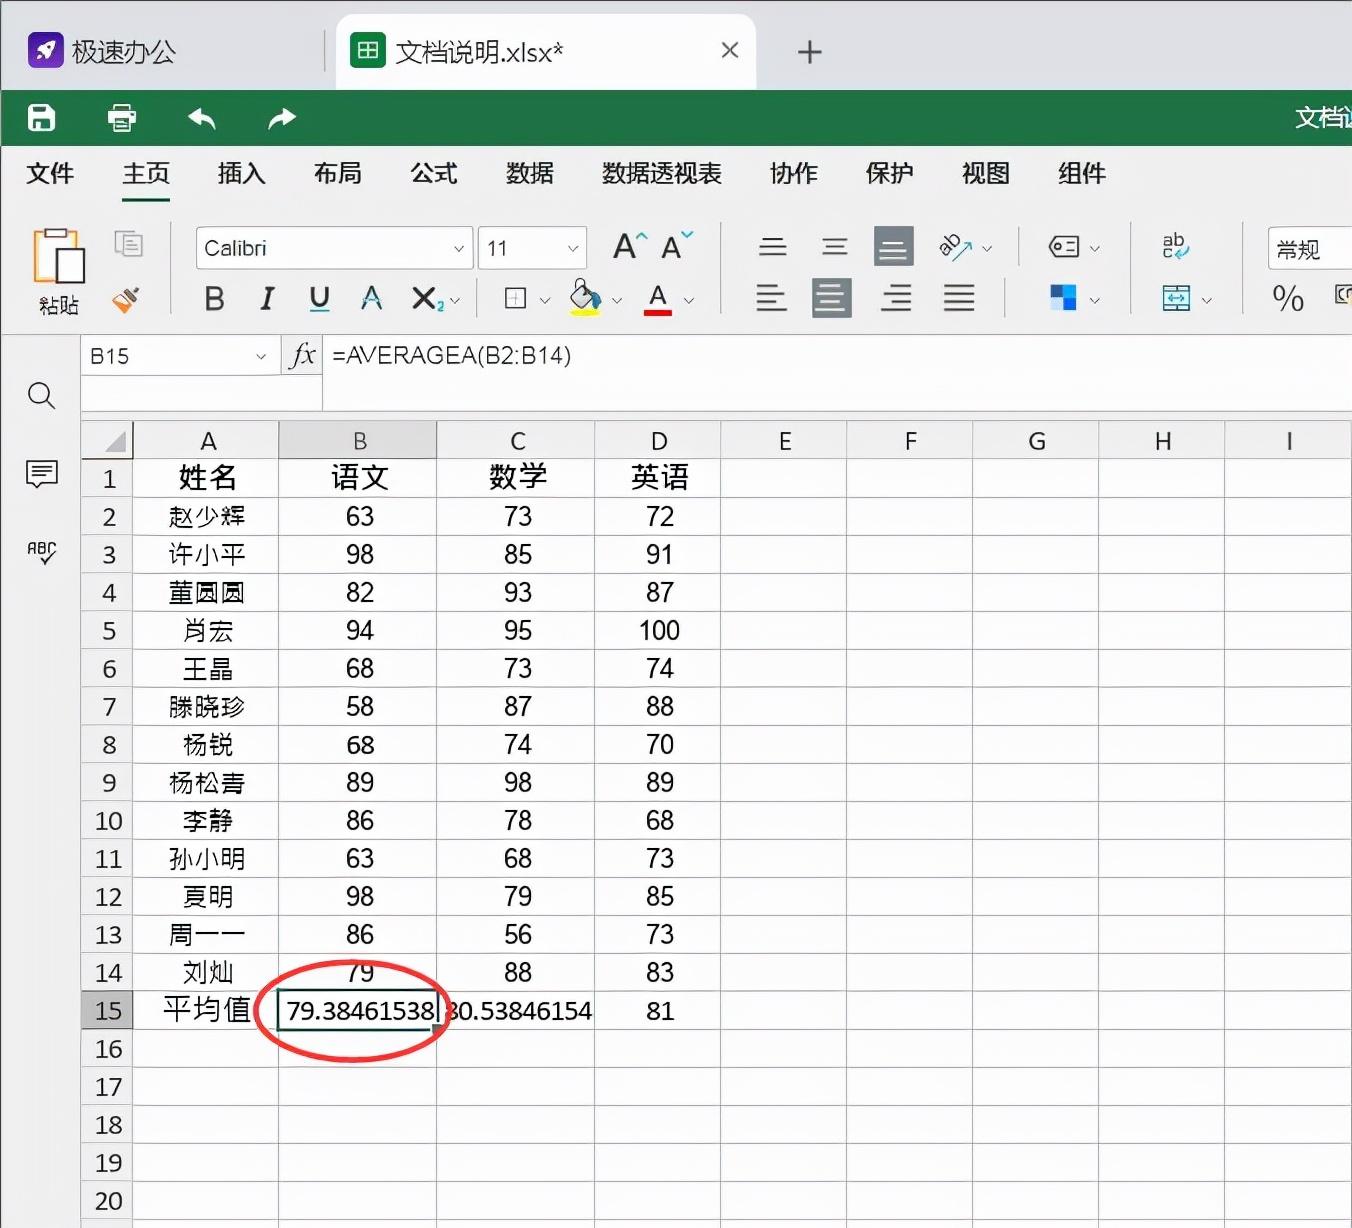This screenshot has height=1228, width=1352.
Task: Open the subscript/superscript dropdown arrow
Action: tap(456, 300)
